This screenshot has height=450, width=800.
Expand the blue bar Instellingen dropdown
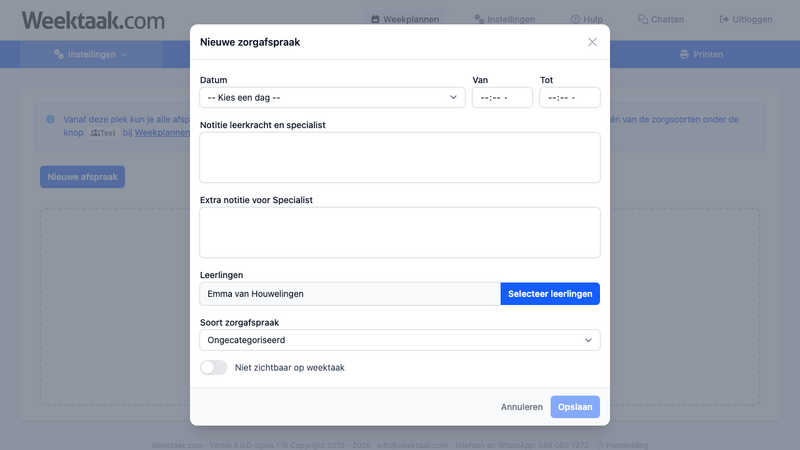coord(91,55)
